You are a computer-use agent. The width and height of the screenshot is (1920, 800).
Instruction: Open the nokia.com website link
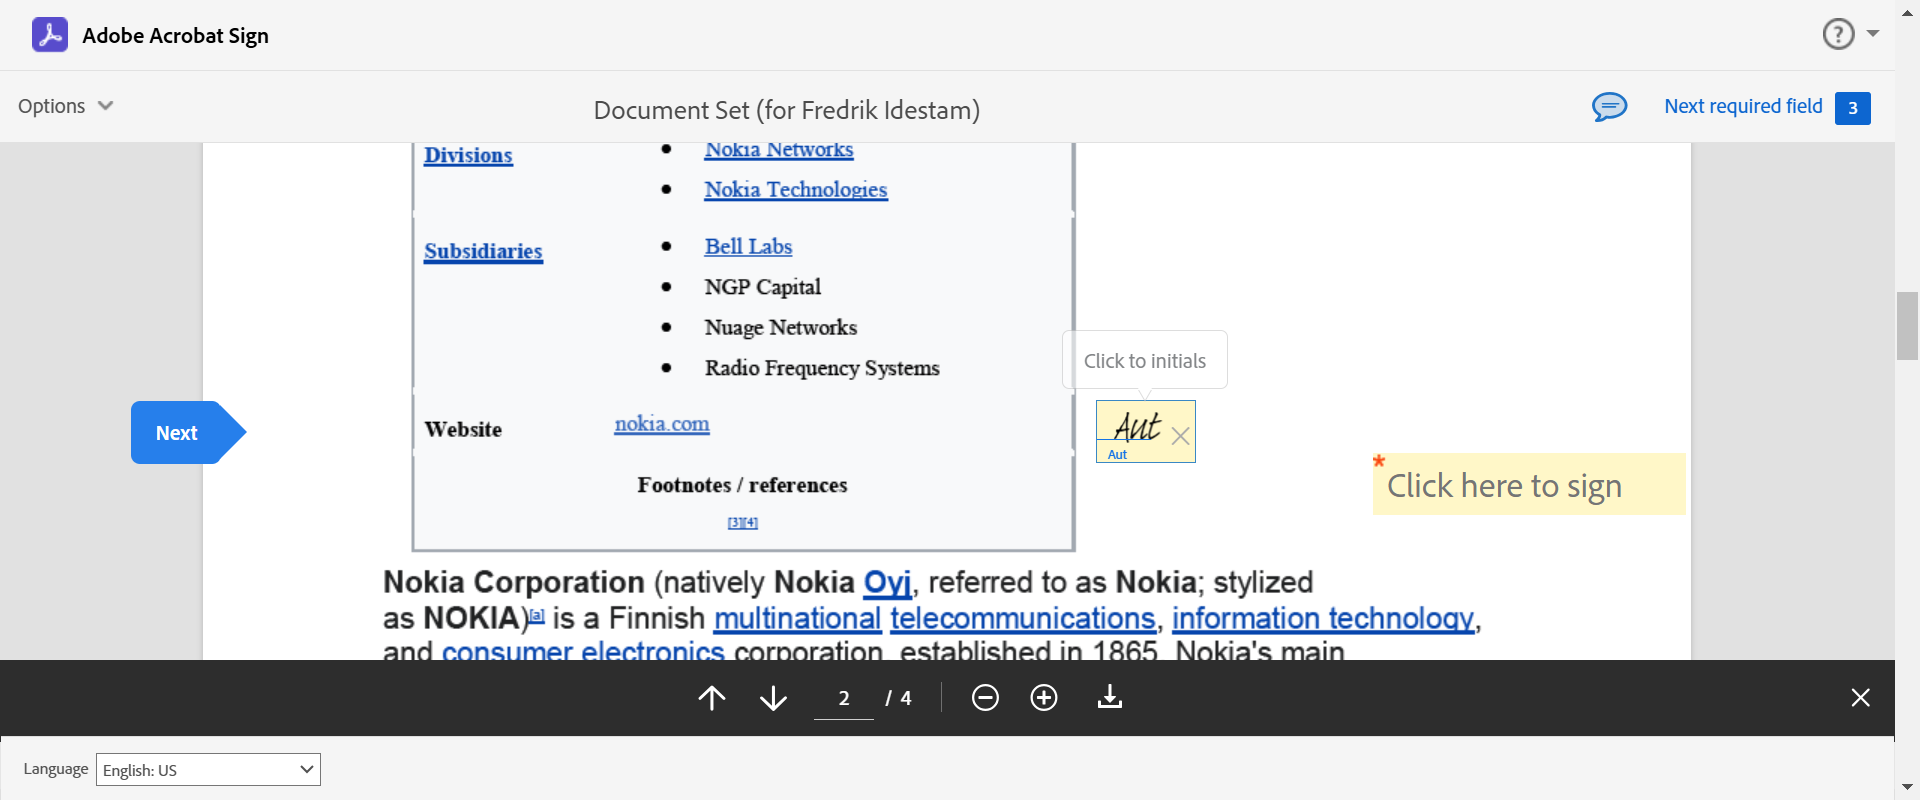(661, 424)
